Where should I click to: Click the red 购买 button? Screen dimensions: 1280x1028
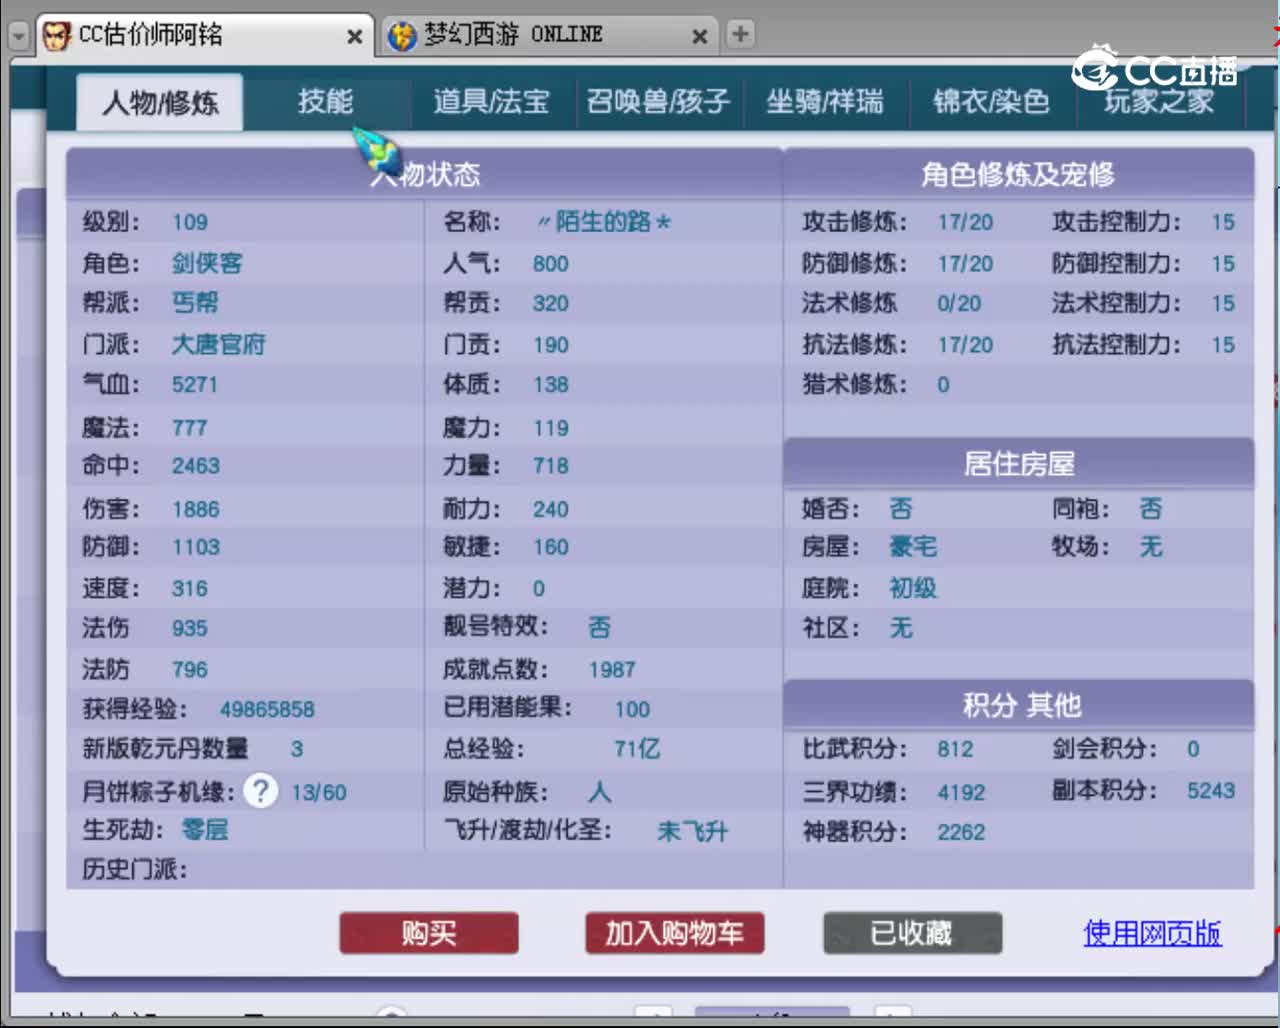[x=429, y=933]
